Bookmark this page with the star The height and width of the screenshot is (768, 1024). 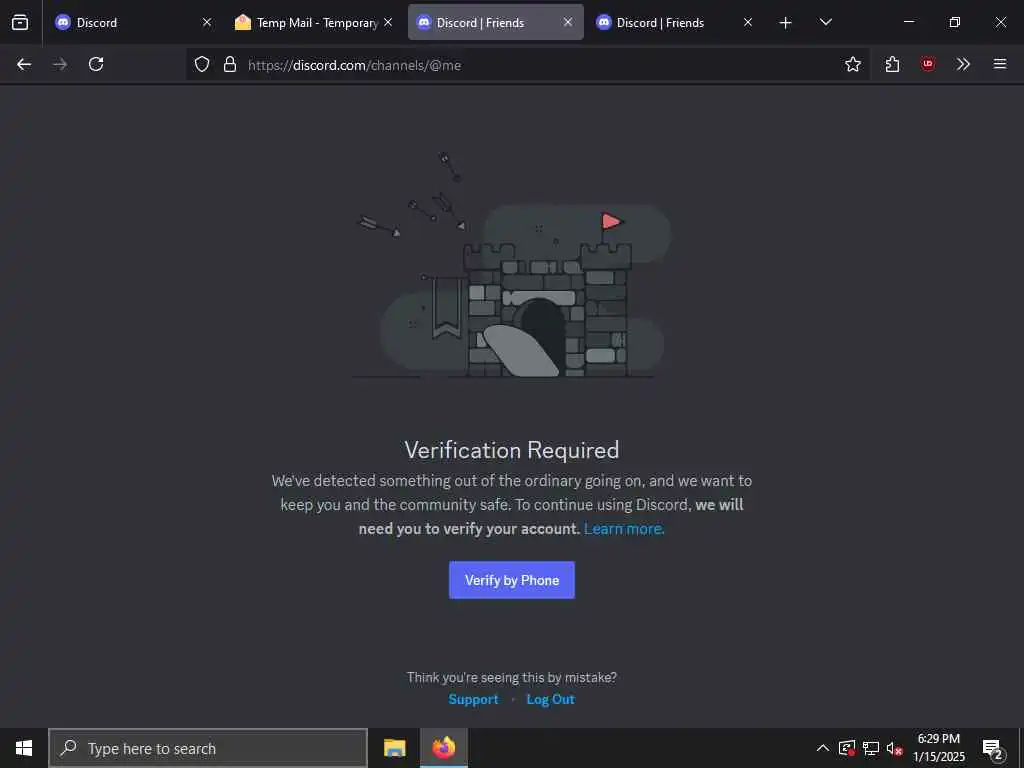click(x=853, y=64)
